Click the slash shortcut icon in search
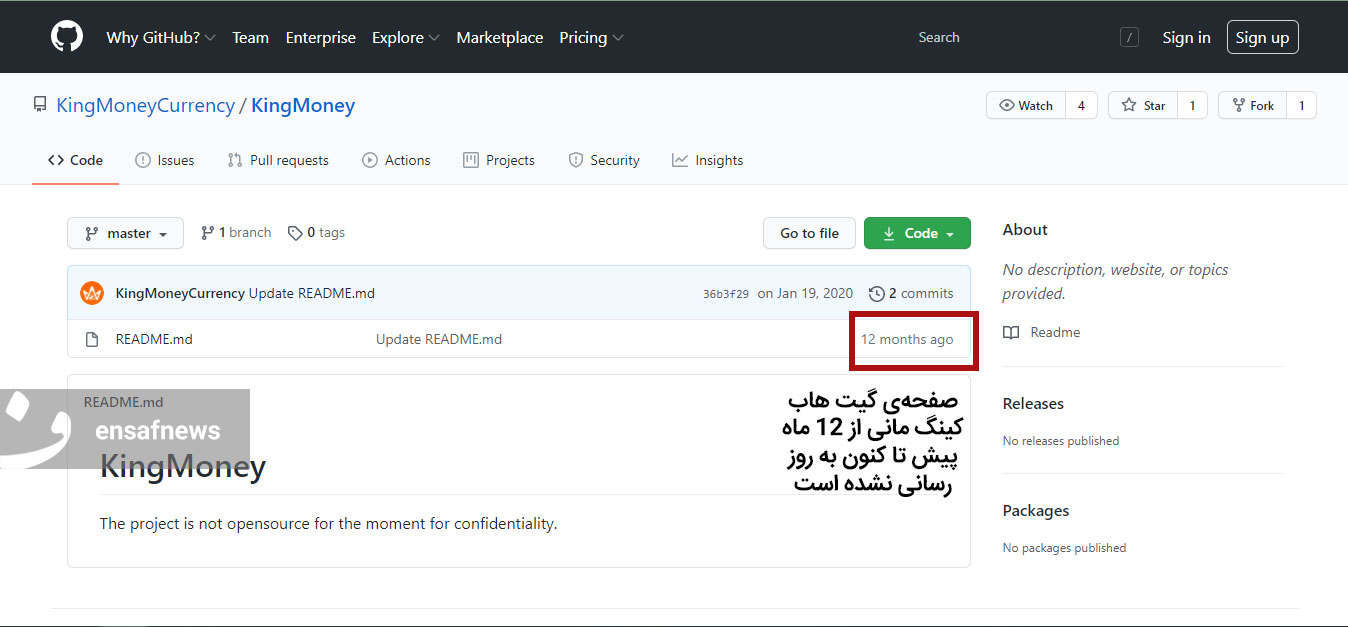This screenshot has height=627, width=1348. pos(1129,38)
